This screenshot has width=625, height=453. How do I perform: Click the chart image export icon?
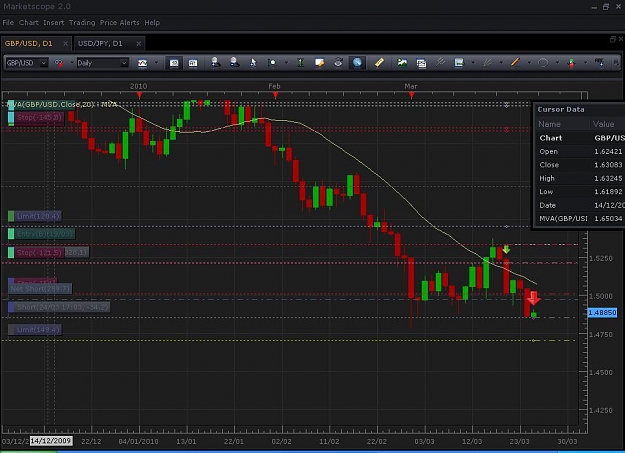[459, 63]
